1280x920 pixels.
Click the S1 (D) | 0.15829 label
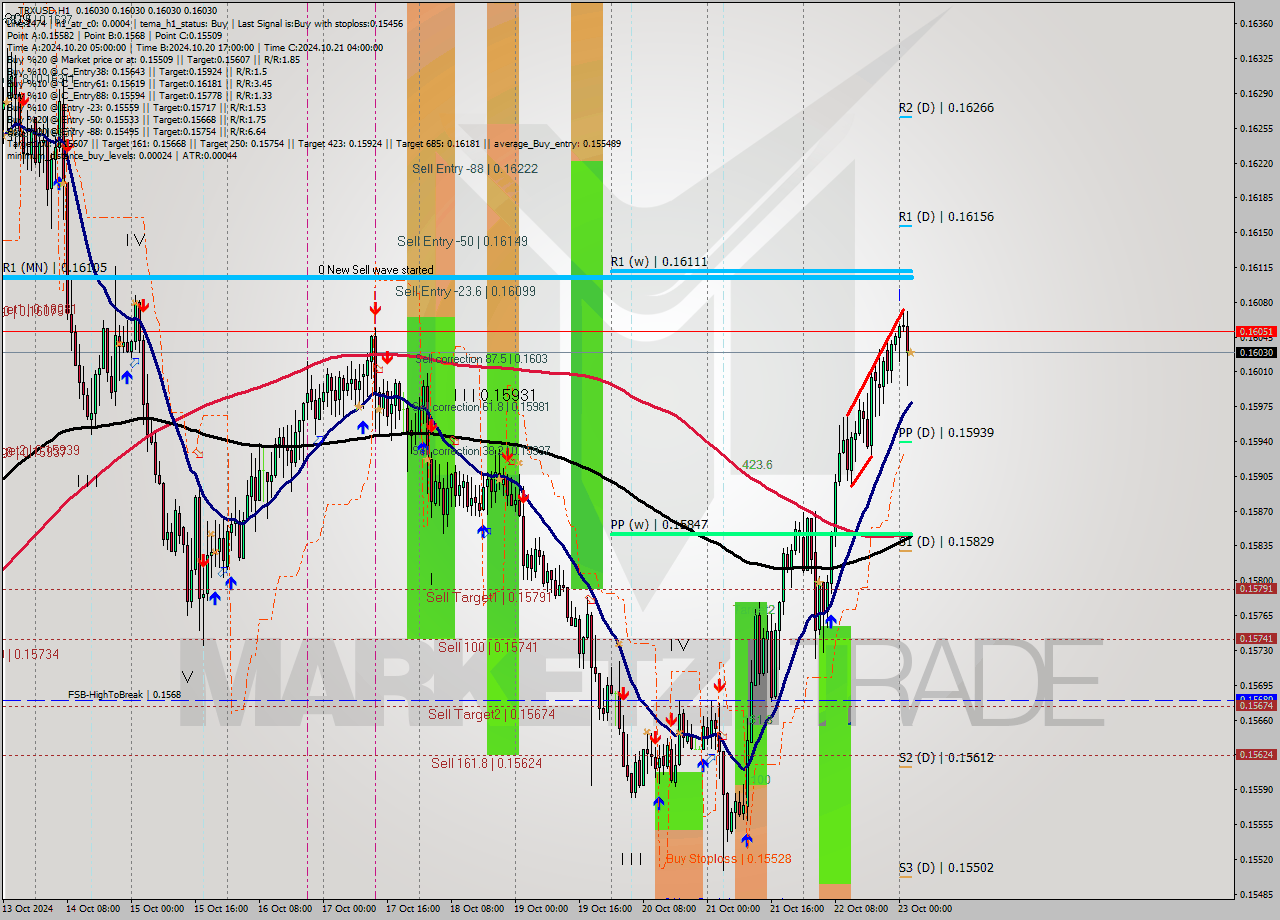coord(945,542)
